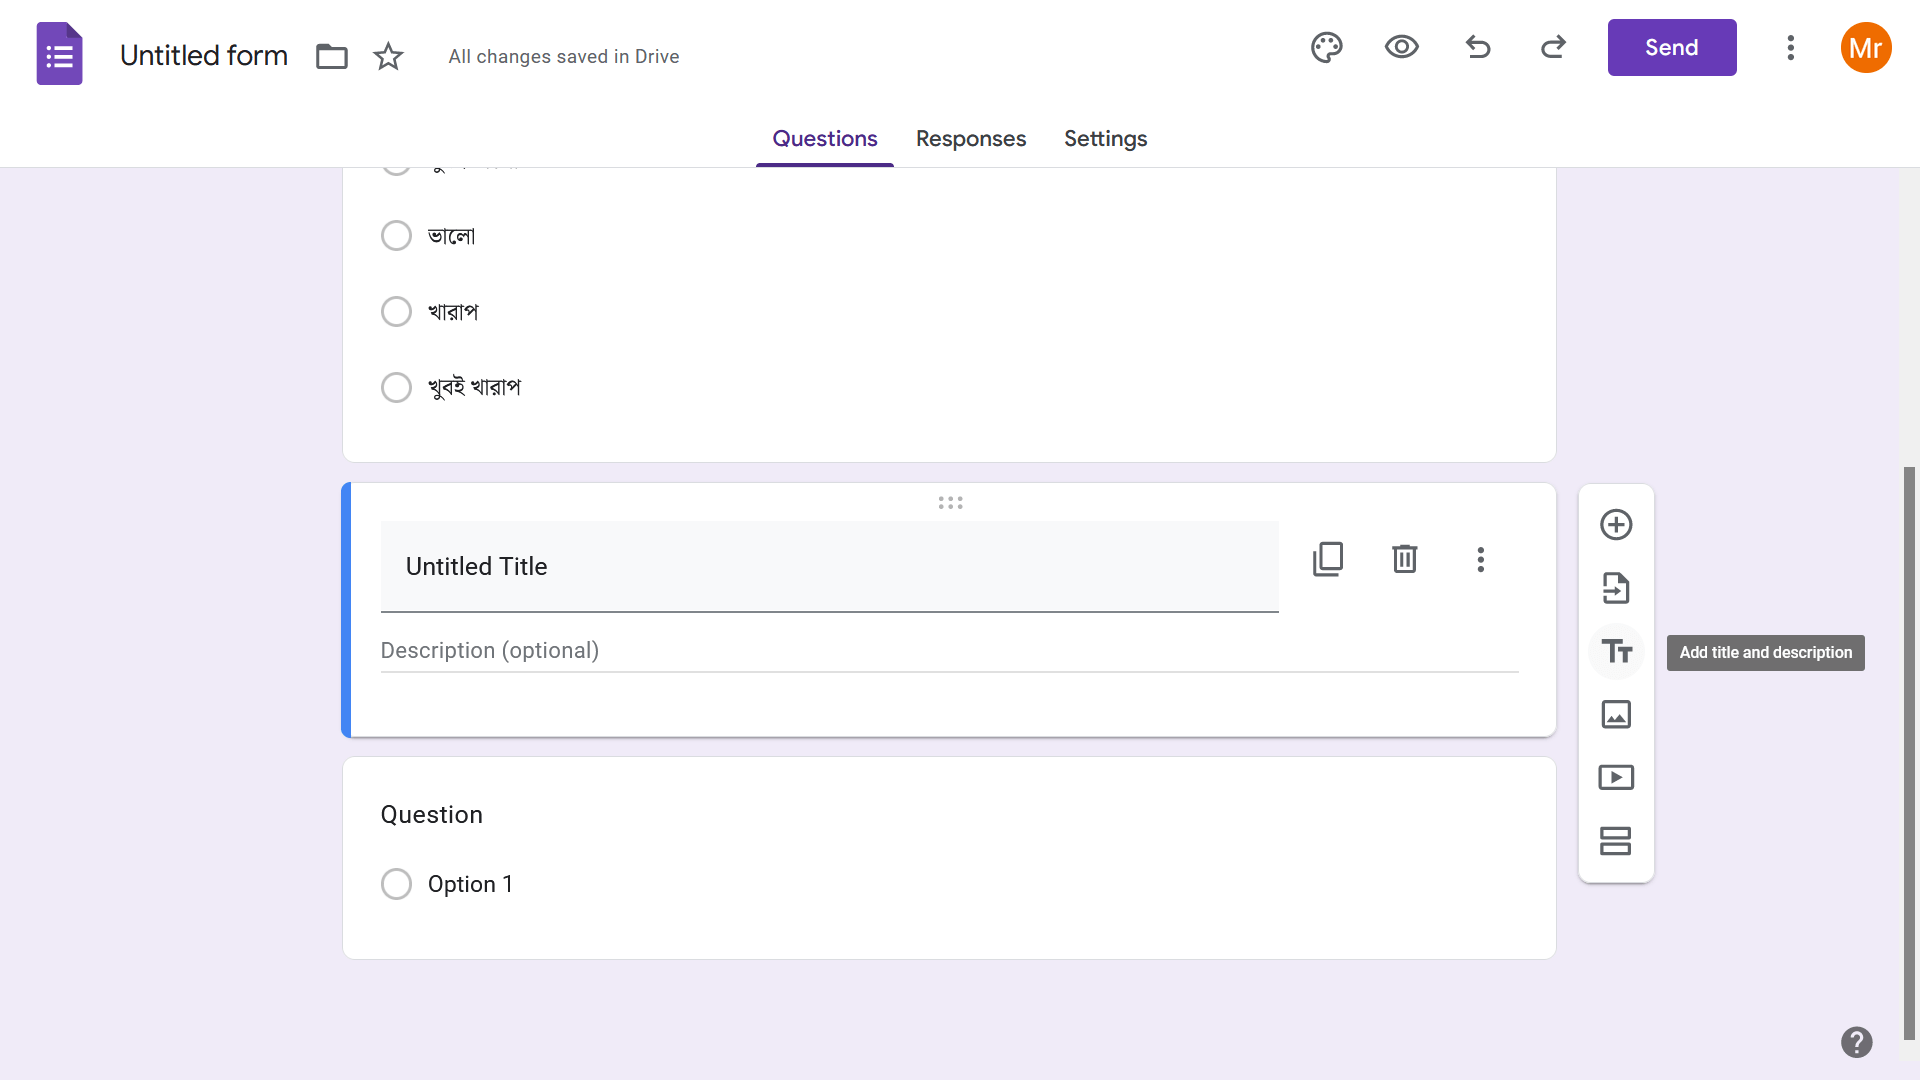
Task: Select the ভালো radio option
Action: tap(397, 236)
